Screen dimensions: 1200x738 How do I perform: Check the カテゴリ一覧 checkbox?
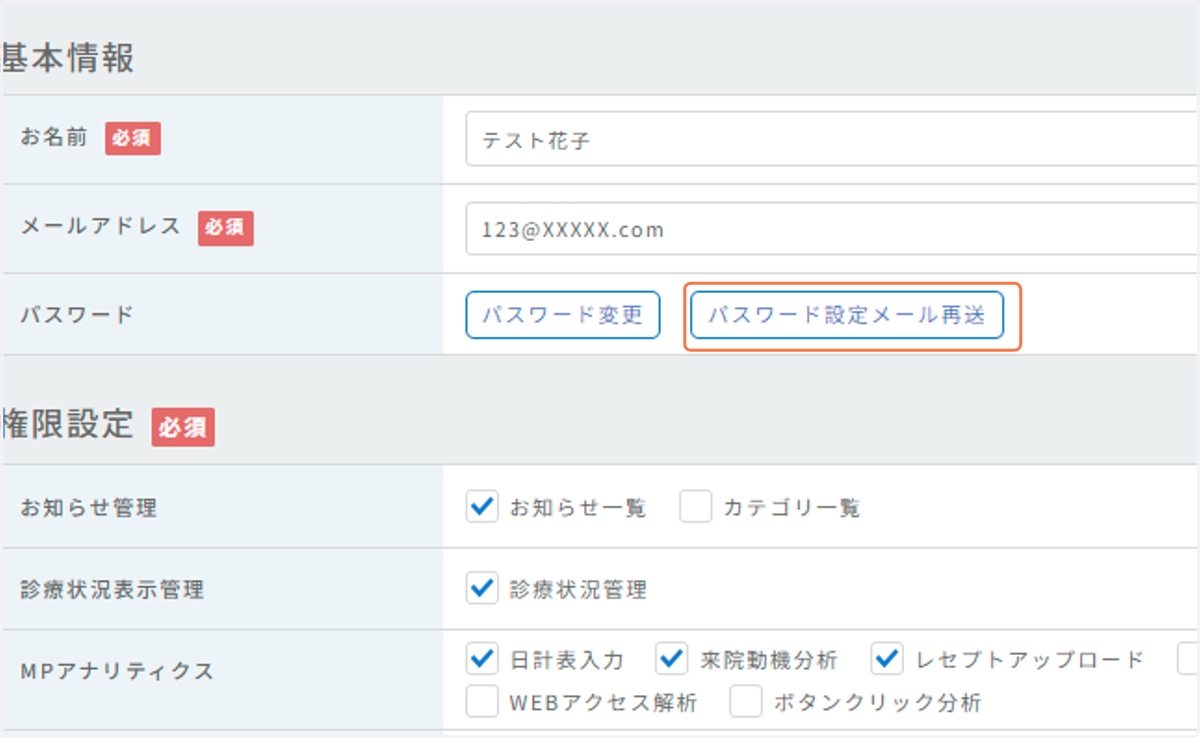(696, 507)
